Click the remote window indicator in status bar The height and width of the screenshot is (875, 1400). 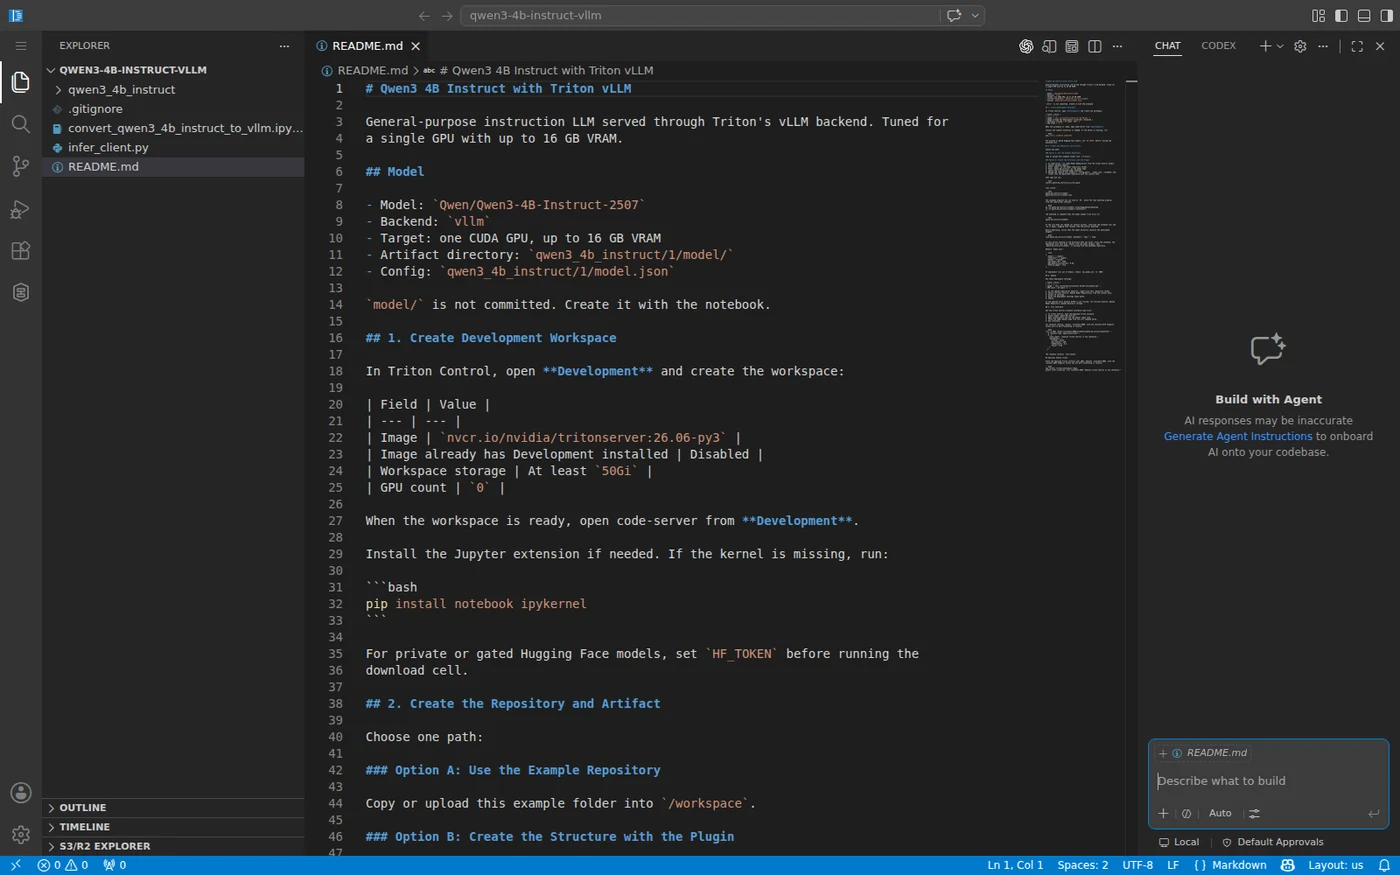pyautogui.click(x=15, y=865)
